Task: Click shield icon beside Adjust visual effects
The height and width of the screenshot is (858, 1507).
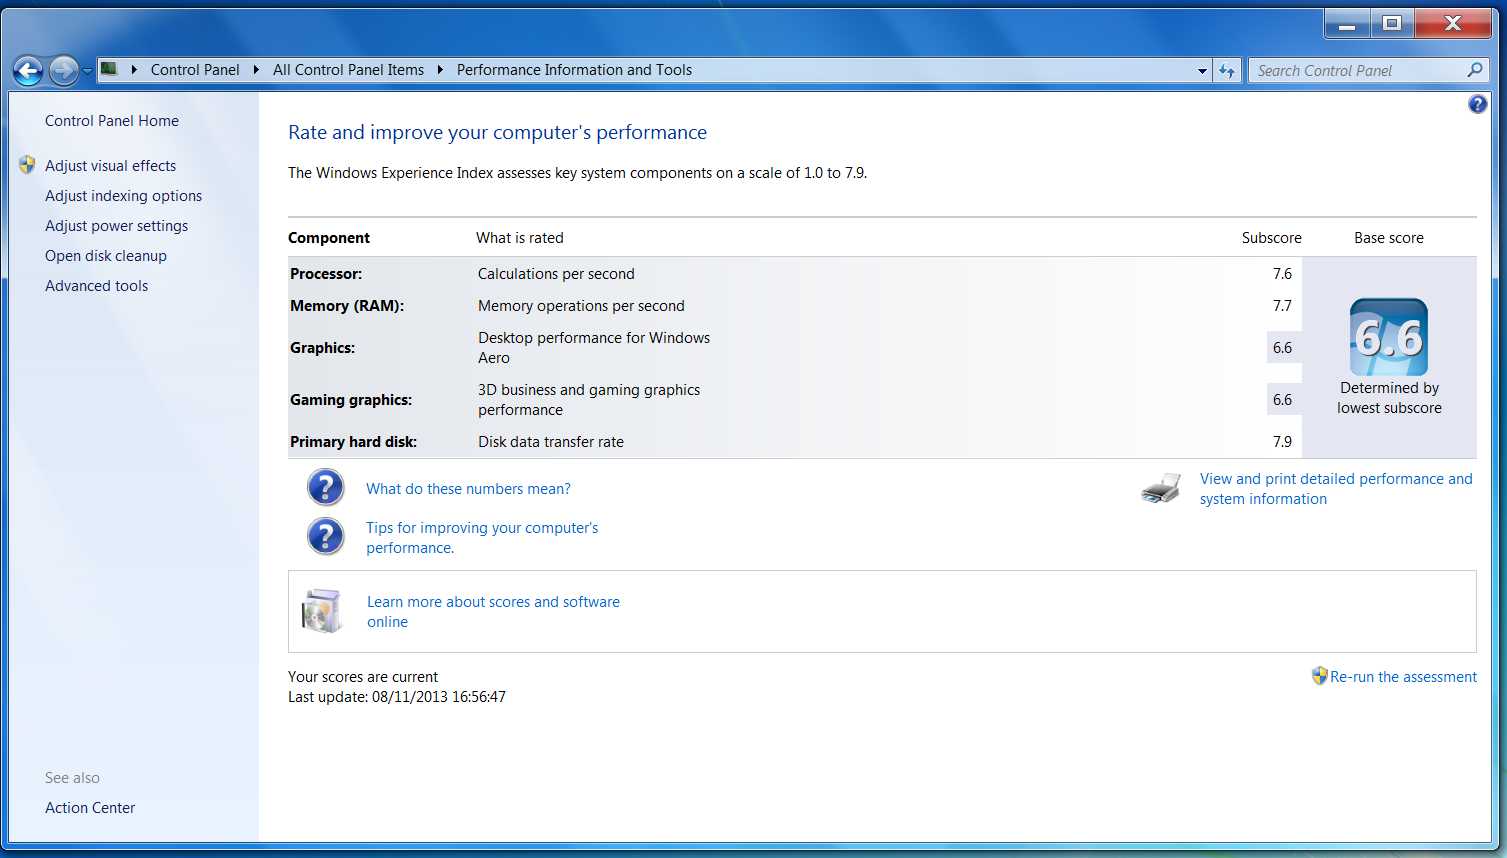Action: pyautogui.click(x=28, y=165)
